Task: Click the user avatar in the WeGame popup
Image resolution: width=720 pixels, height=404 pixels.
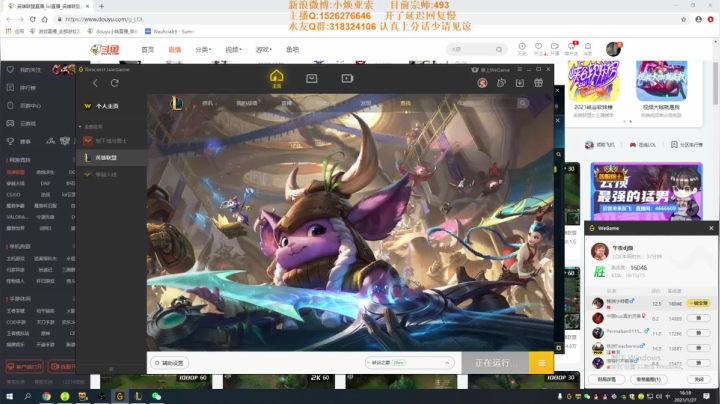Action: point(599,252)
